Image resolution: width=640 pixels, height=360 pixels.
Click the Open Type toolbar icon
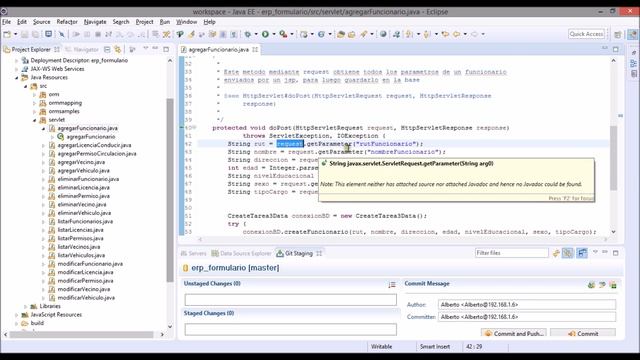point(341,34)
